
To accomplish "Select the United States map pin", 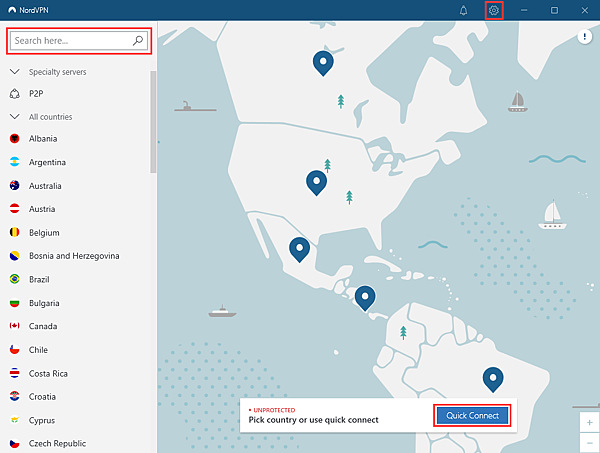I will (316, 183).
